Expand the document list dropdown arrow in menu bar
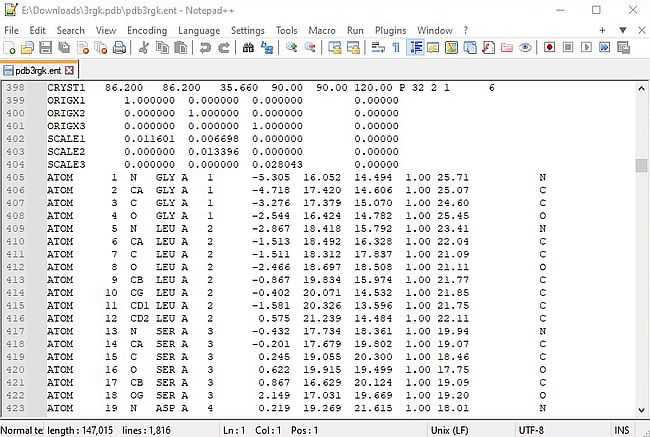650x437 pixels. pos(623,30)
